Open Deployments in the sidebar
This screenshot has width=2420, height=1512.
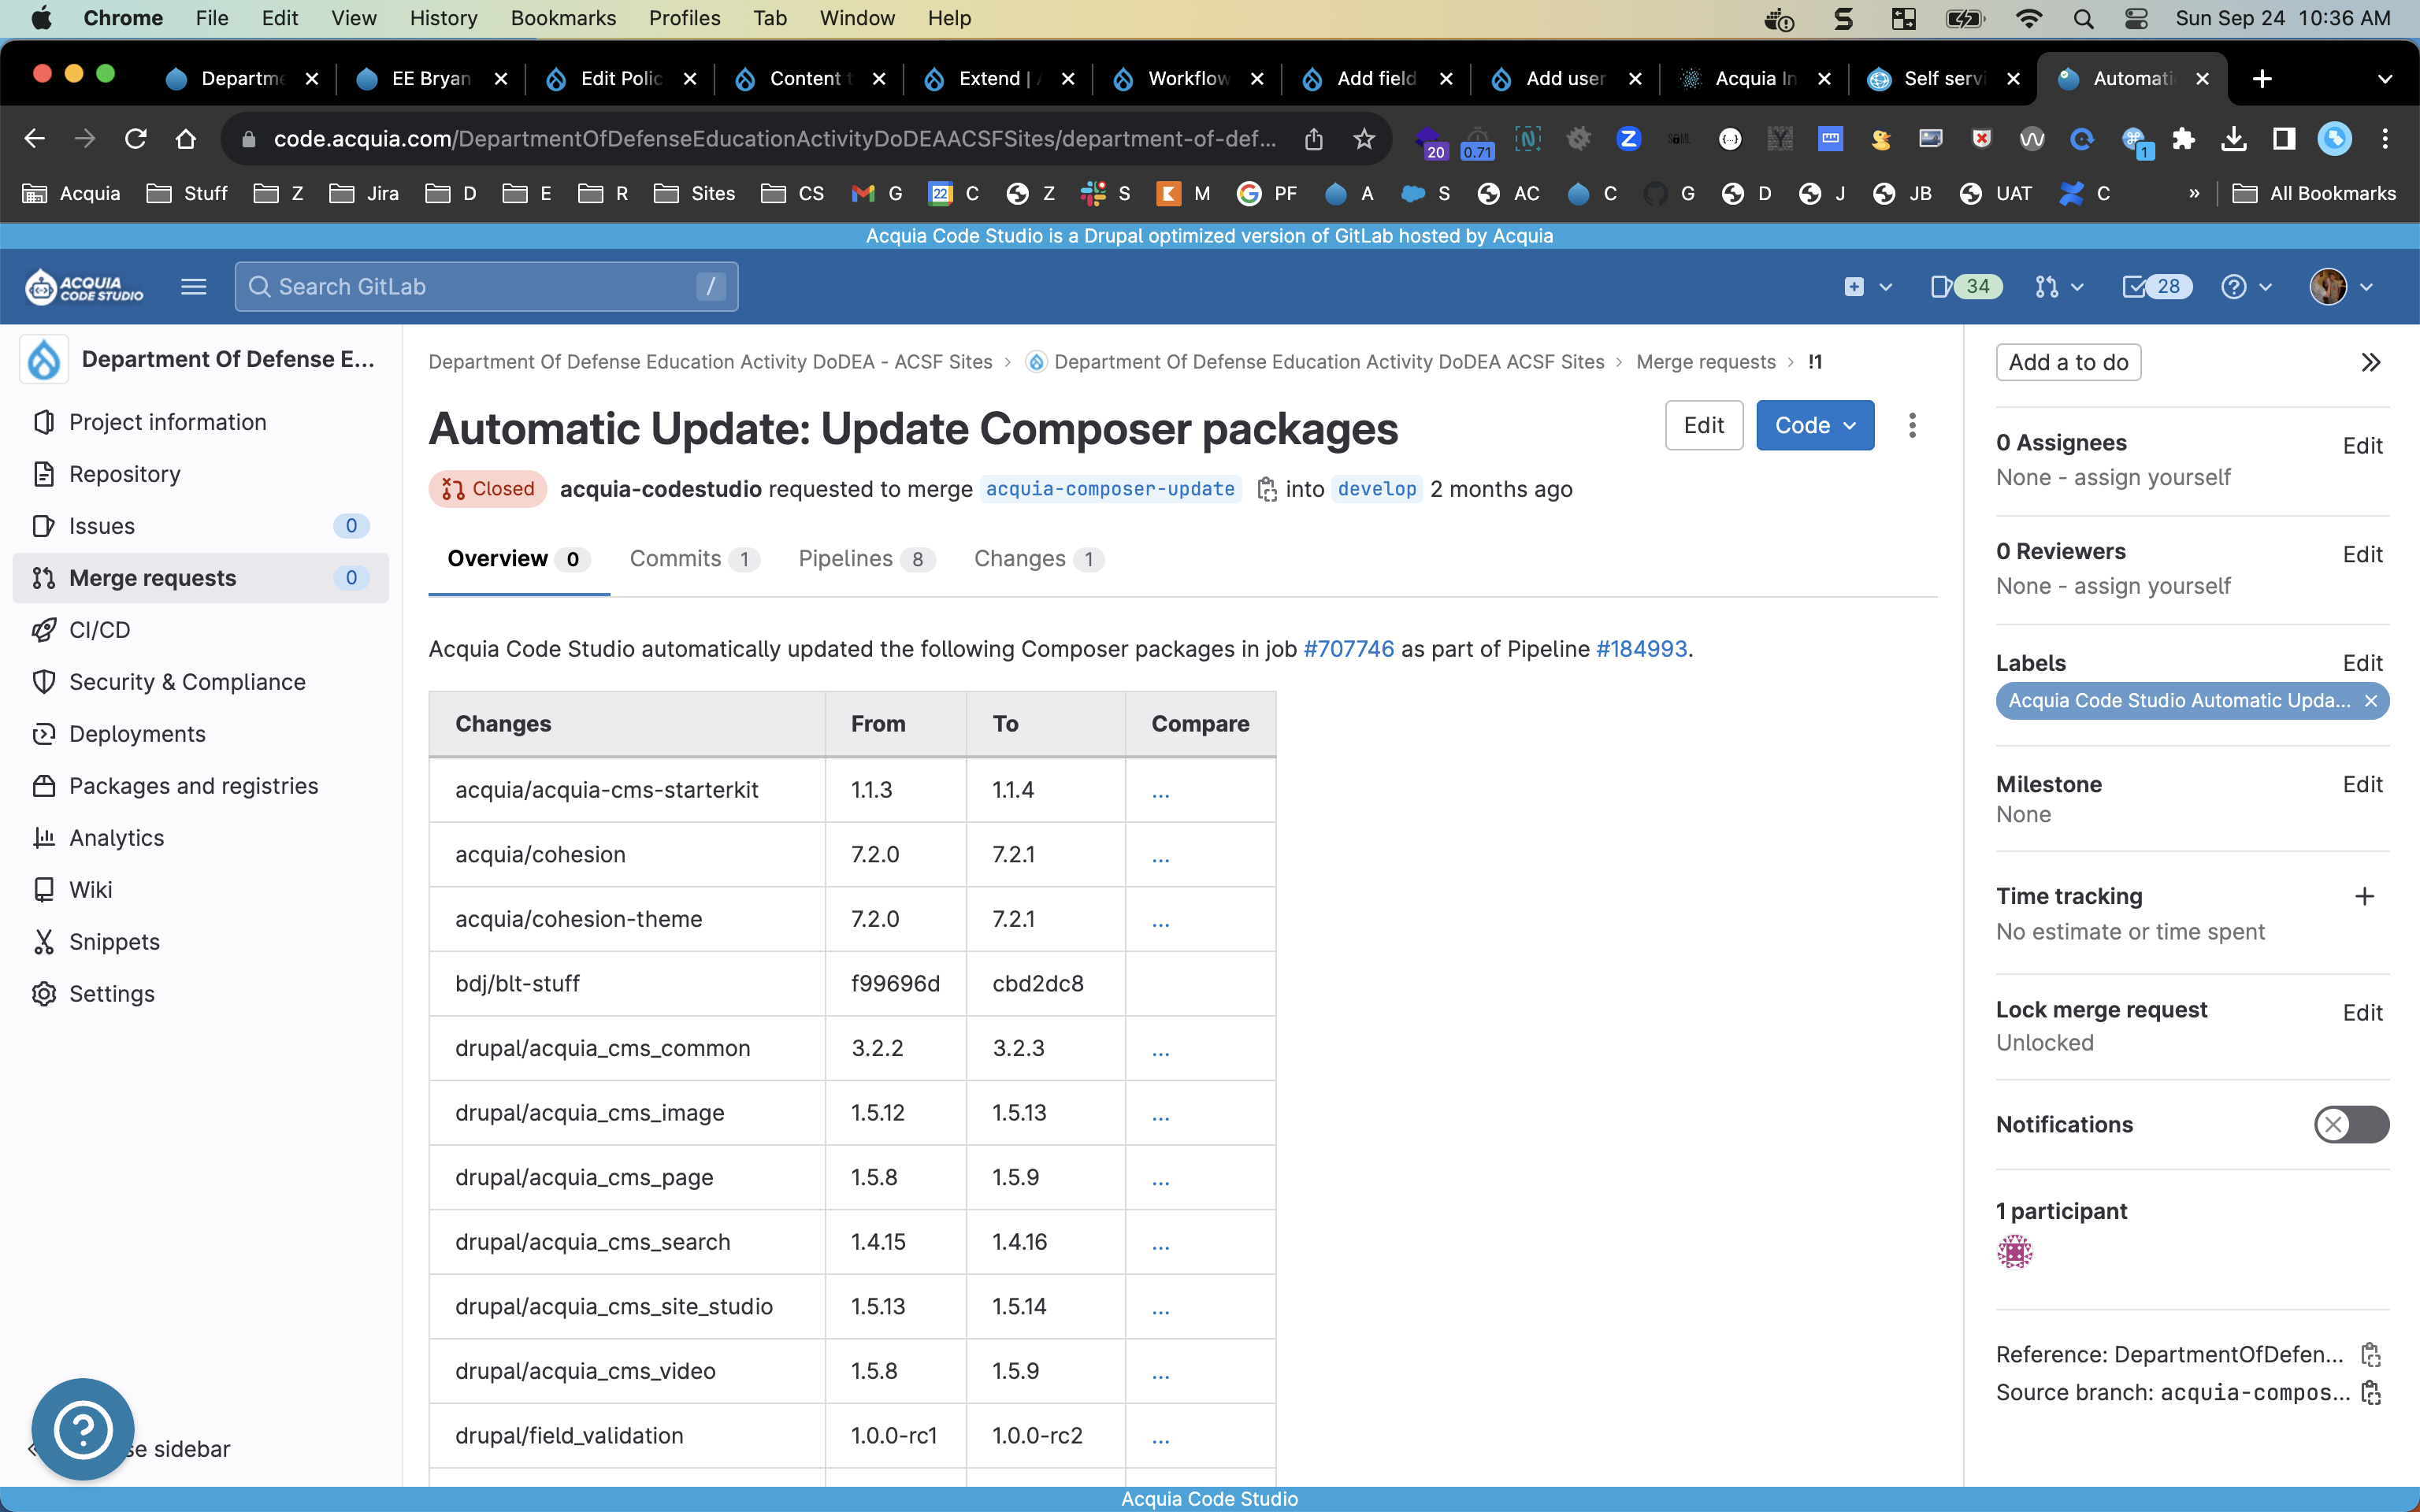tap(200, 734)
